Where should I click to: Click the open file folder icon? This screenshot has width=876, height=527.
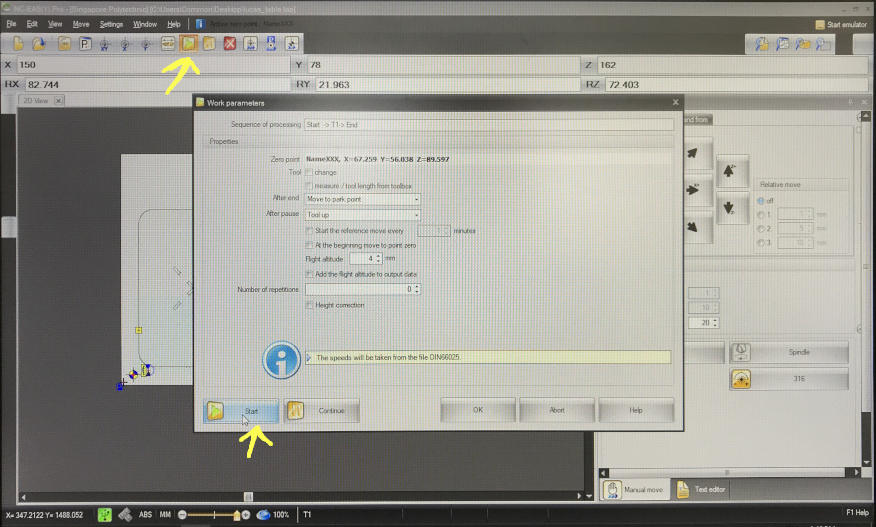point(39,43)
